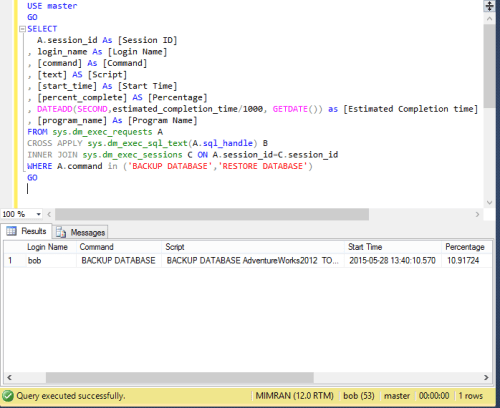This screenshot has width=500, height=408.
Task: Click the 'INNER JOIN sys.dm_exec_sessions' line
Action: [183, 155]
